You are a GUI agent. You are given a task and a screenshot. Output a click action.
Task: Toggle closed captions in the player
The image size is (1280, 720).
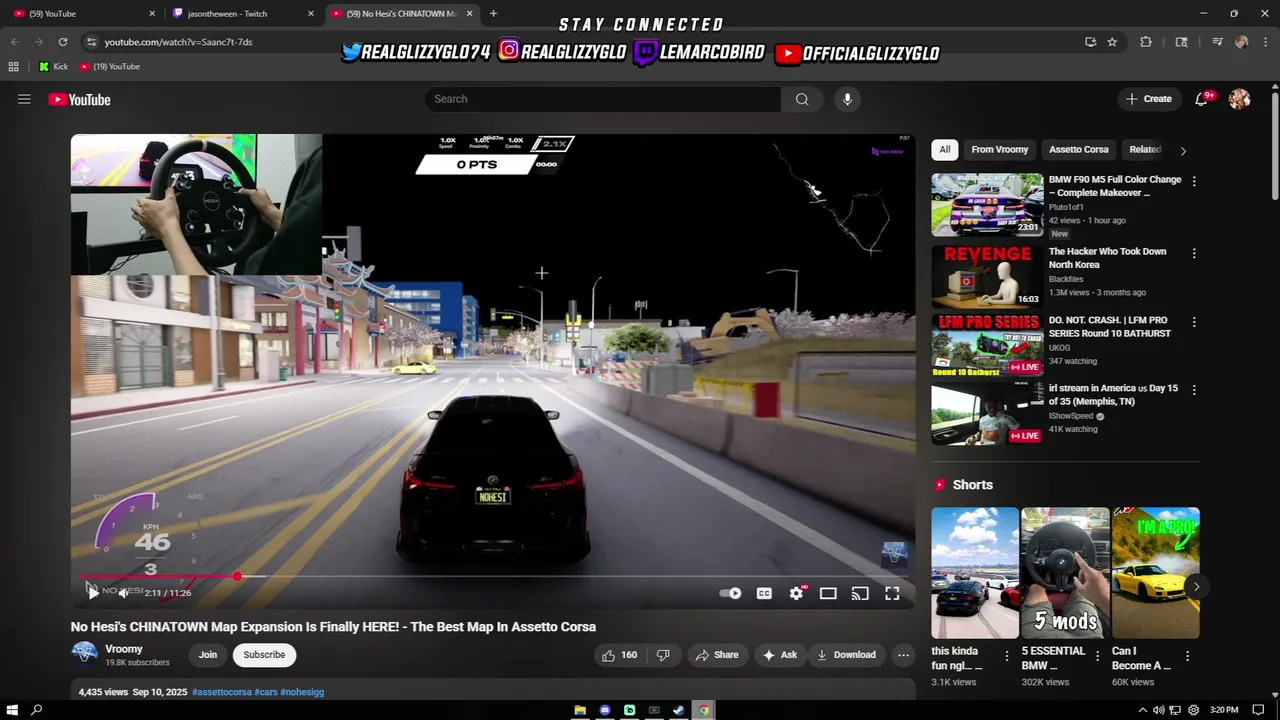click(x=764, y=593)
